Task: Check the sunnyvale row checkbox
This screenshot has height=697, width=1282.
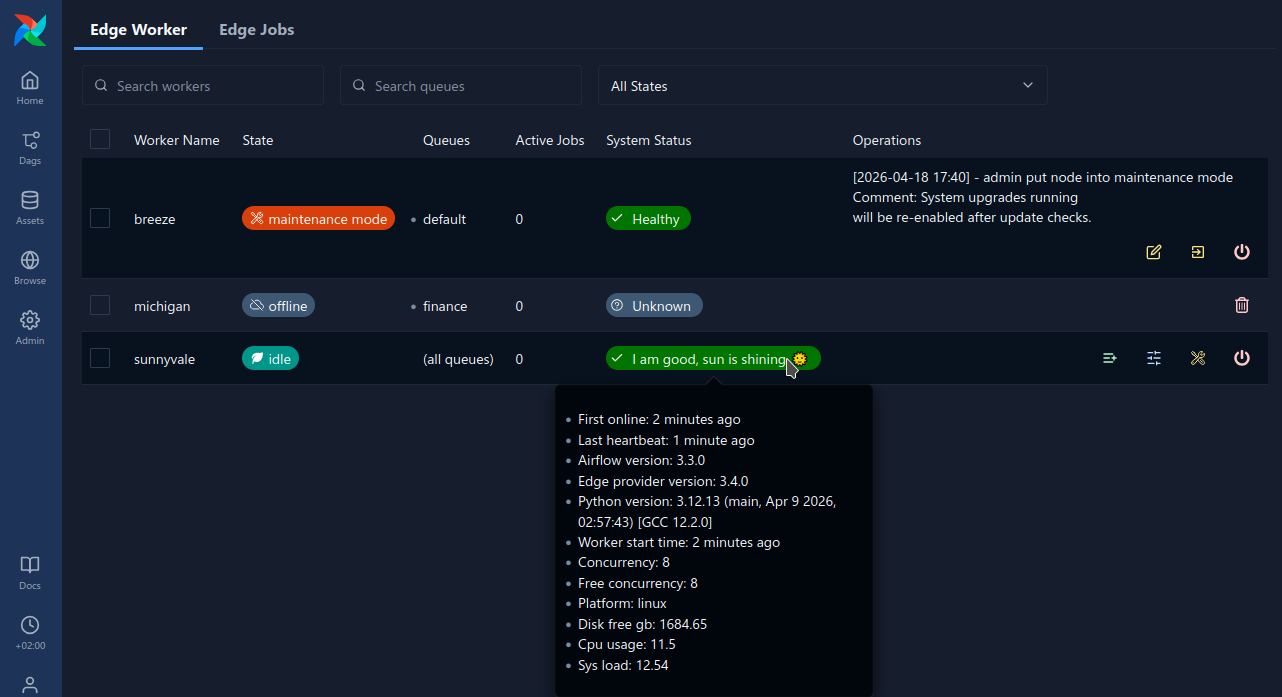Action: click(x=100, y=358)
